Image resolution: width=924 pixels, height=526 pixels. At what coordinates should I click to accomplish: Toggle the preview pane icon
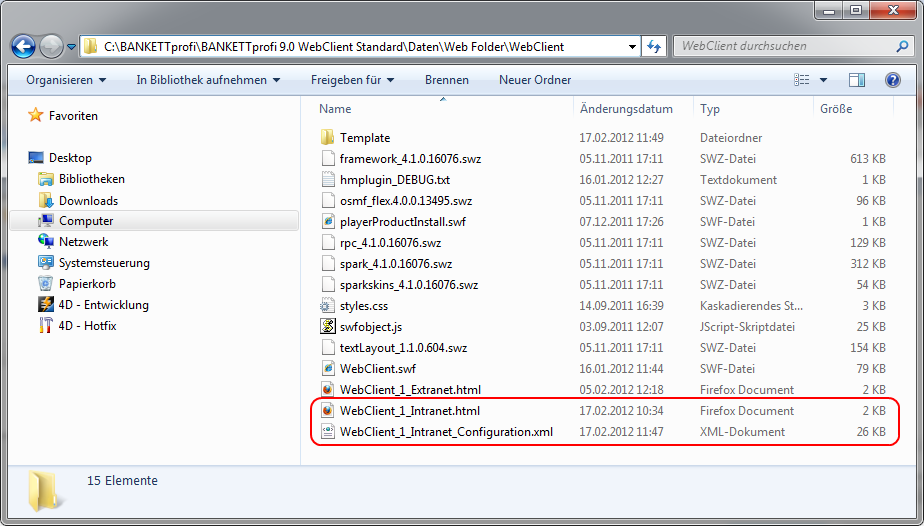click(x=857, y=80)
